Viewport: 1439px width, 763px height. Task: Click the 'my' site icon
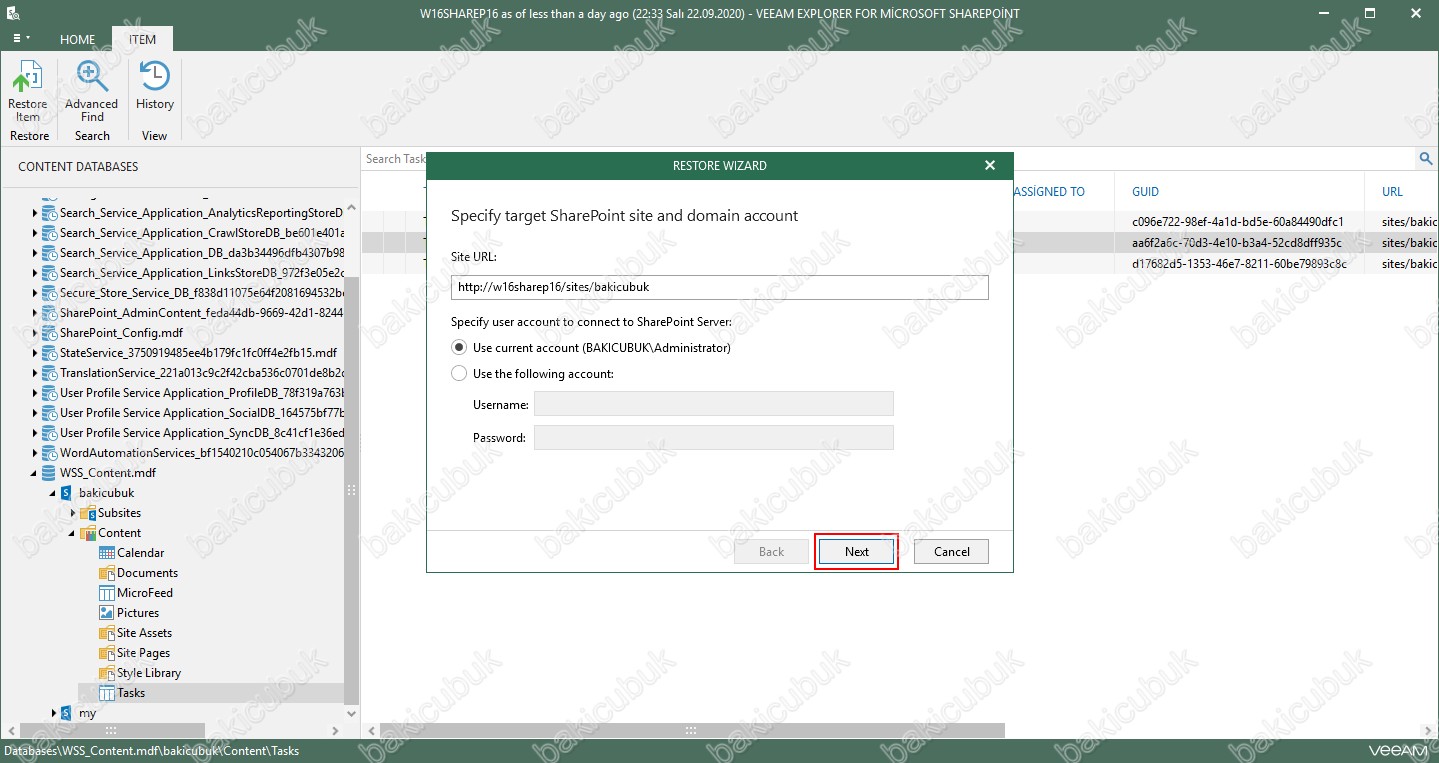(x=66, y=713)
